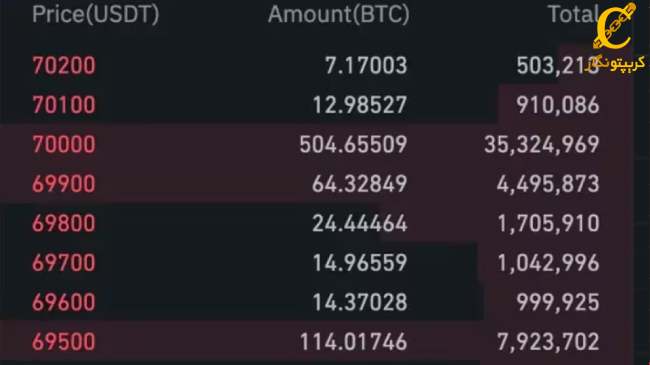Select the 70000 ask price
The image size is (650, 365).
click(x=64, y=144)
